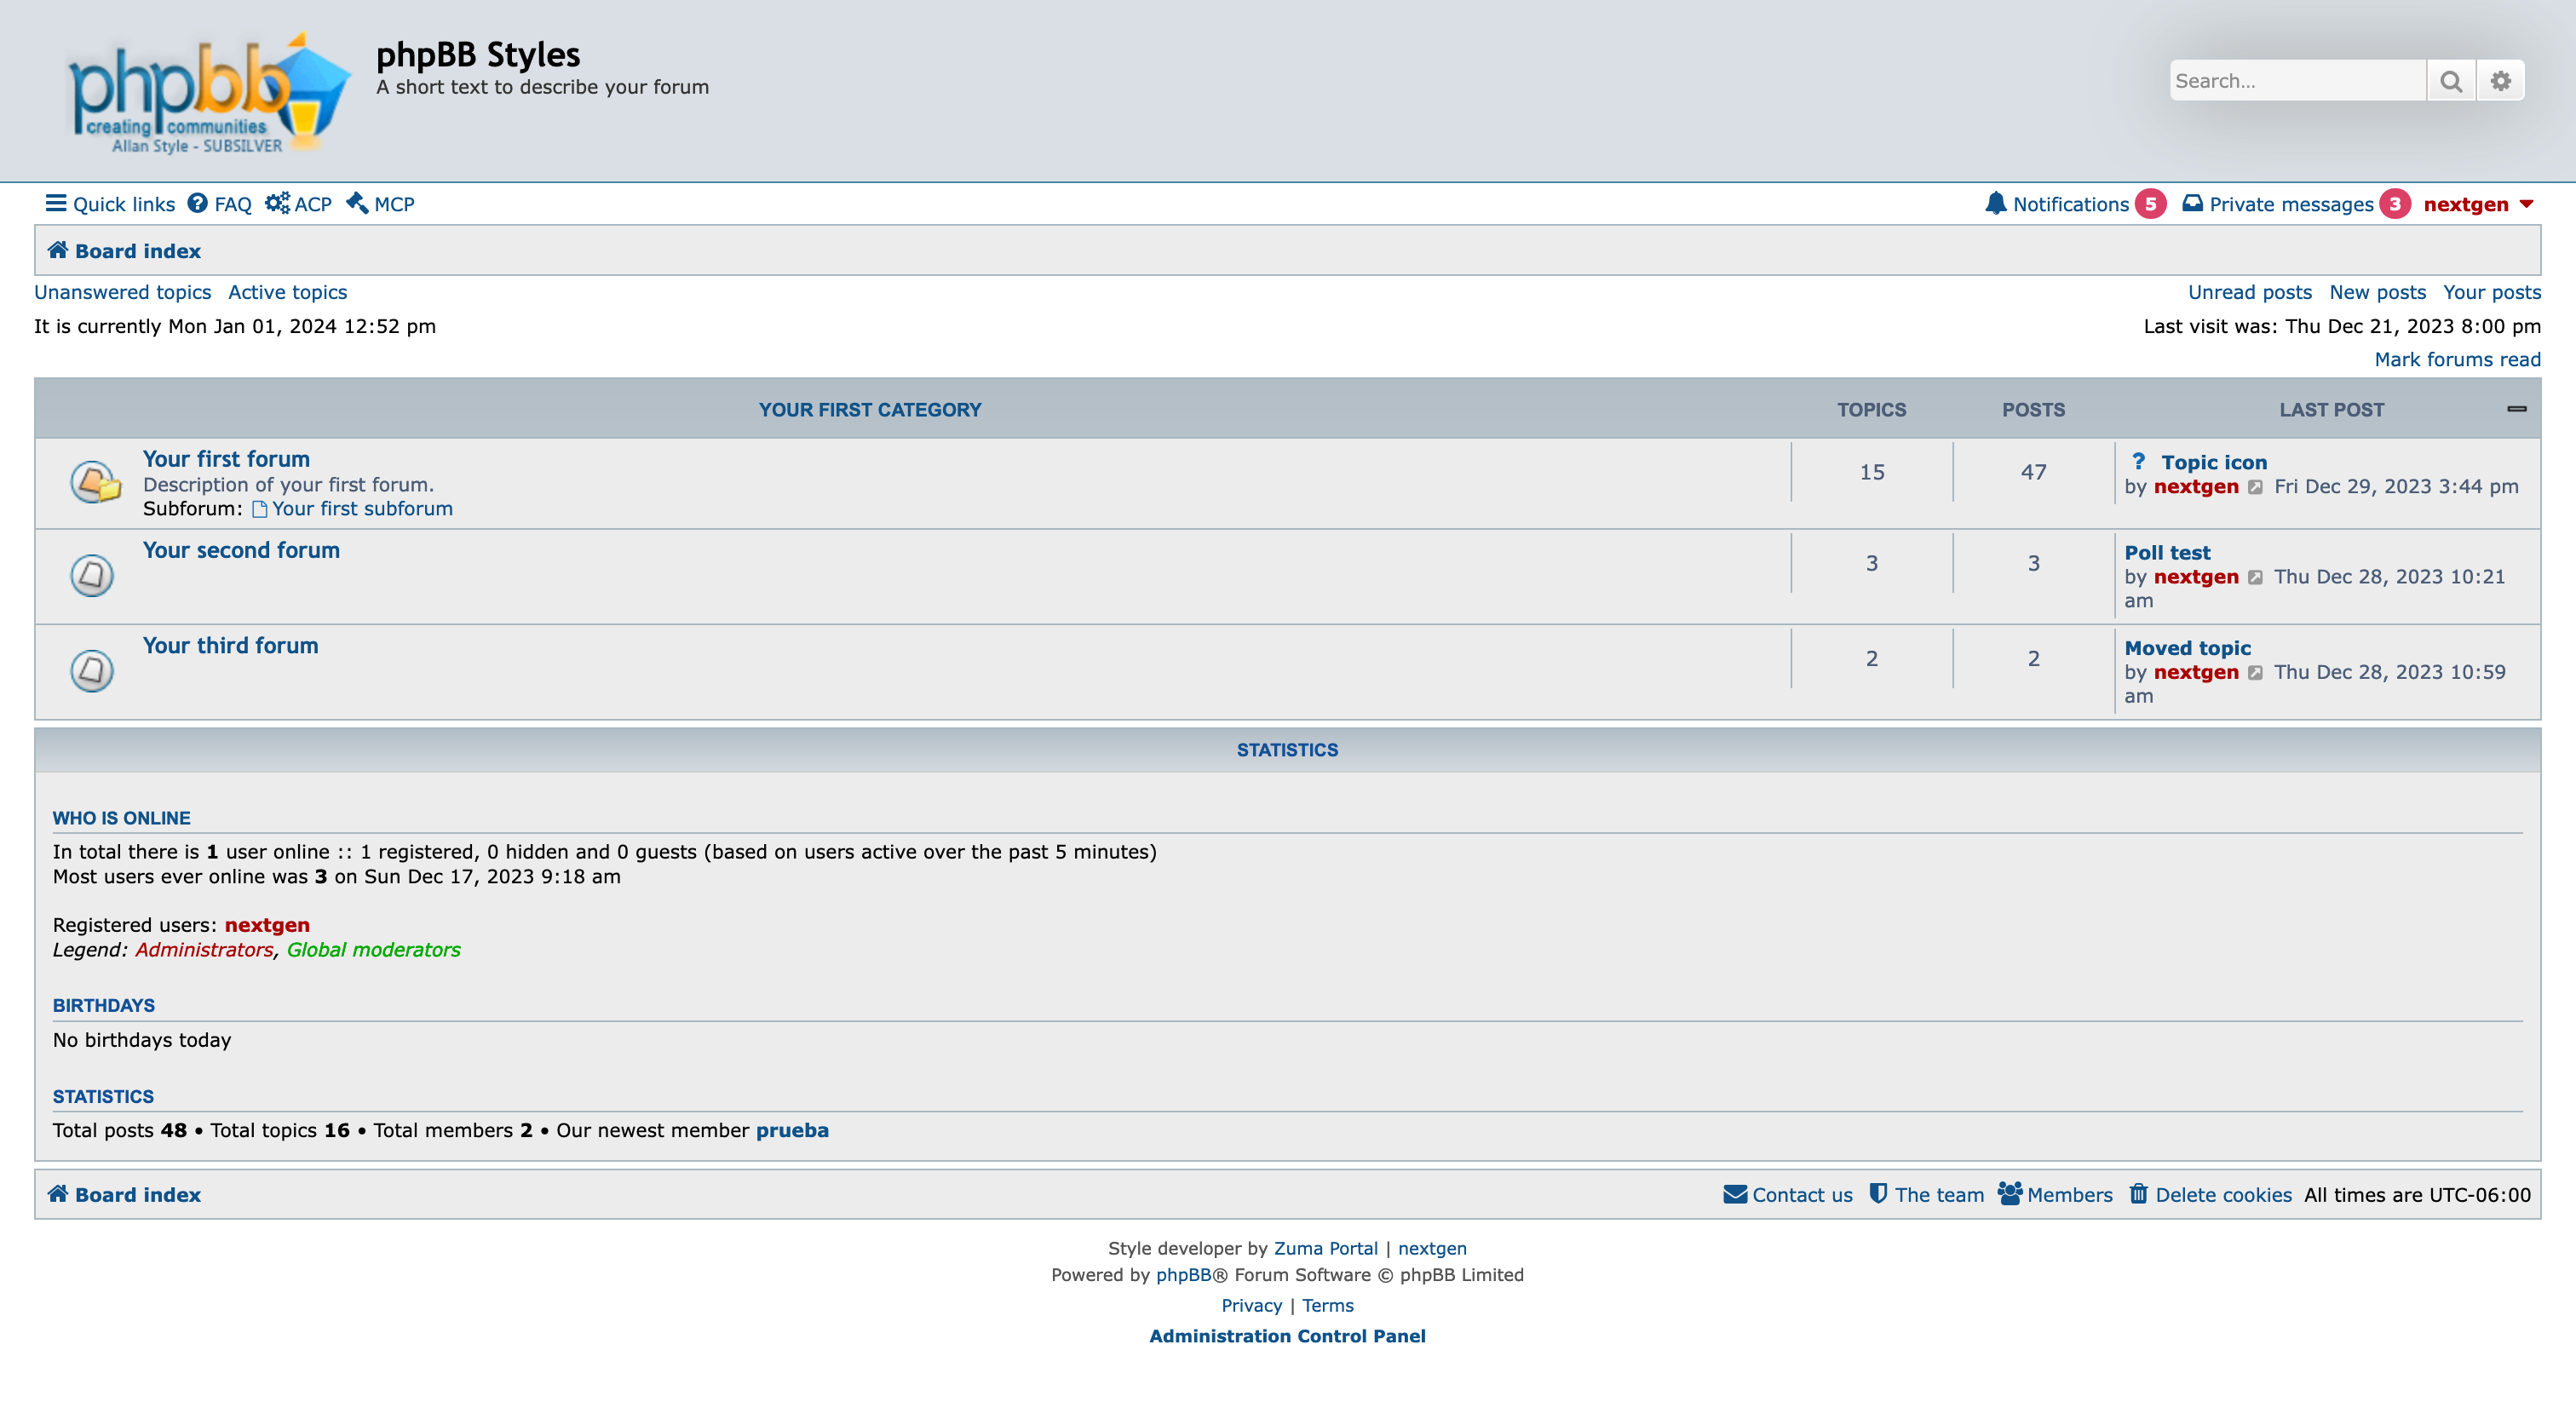Click the ACP cogs icon
Viewport: 2576px width, 1402px height.
point(277,204)
